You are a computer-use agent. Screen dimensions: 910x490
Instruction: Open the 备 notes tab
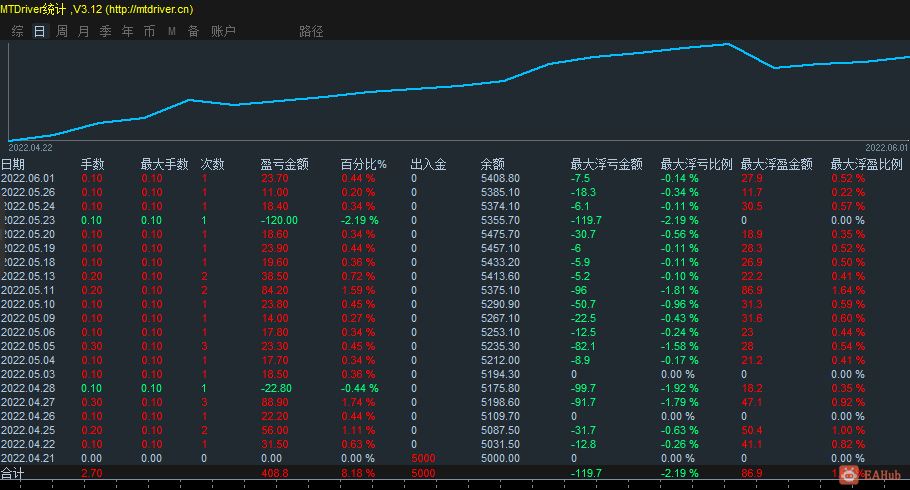(194, 31)
